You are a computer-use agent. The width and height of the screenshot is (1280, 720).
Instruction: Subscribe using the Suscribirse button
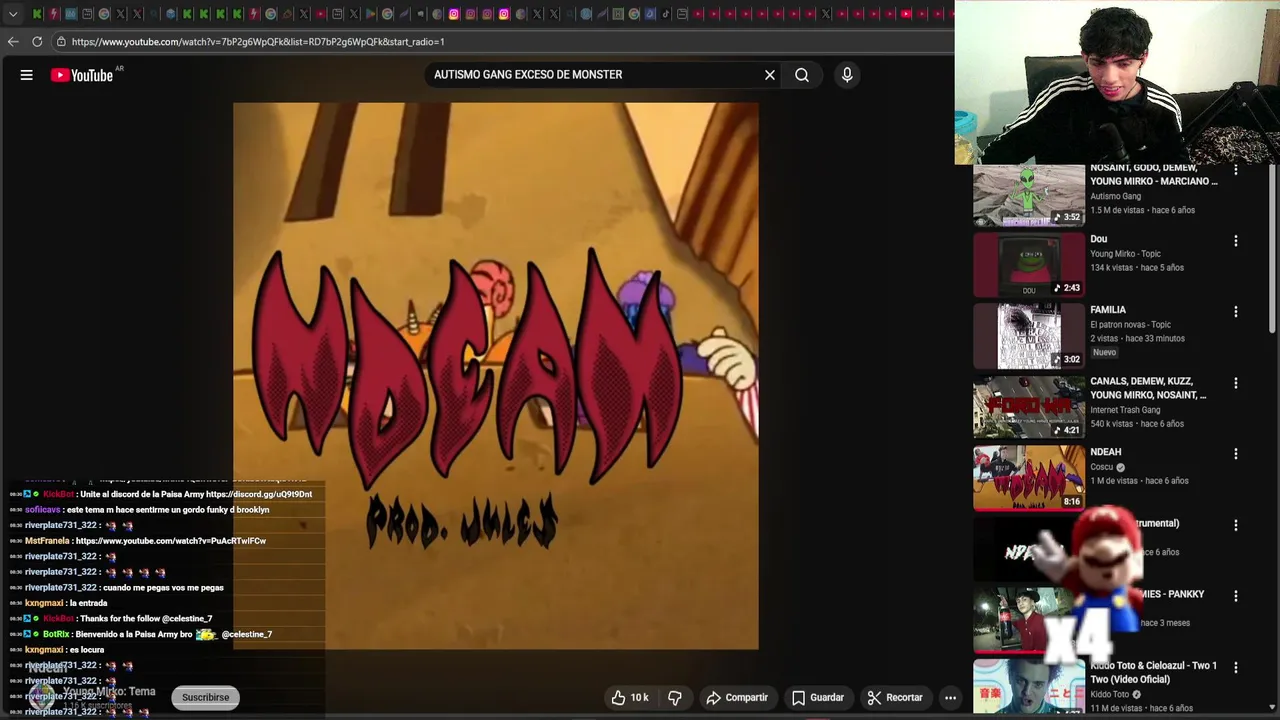tap(206, 697)
